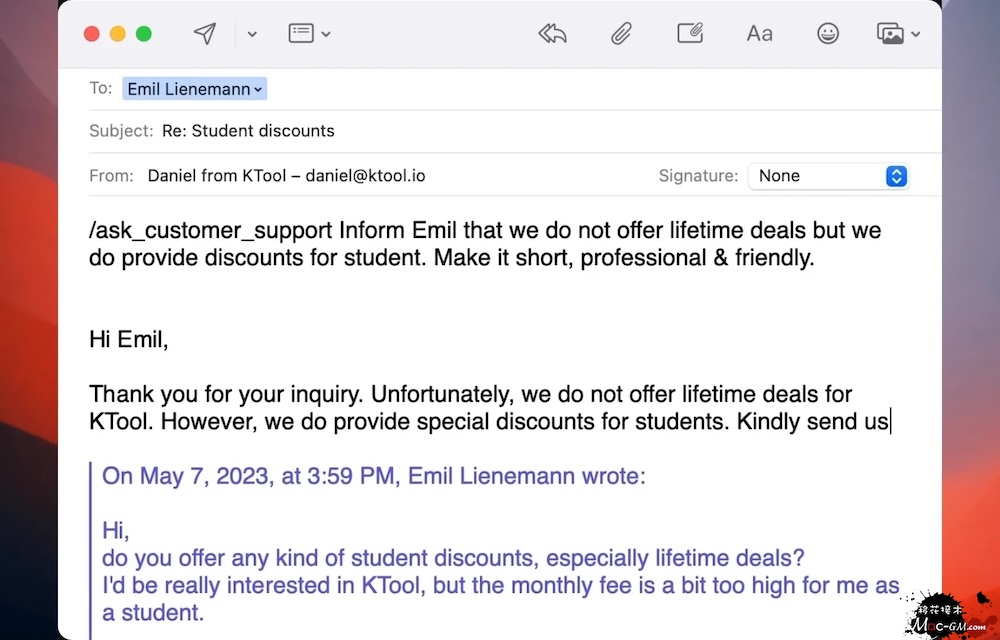Click the Subject field Re: Student discounts
1000x640 pixels.
click(248, 131)
